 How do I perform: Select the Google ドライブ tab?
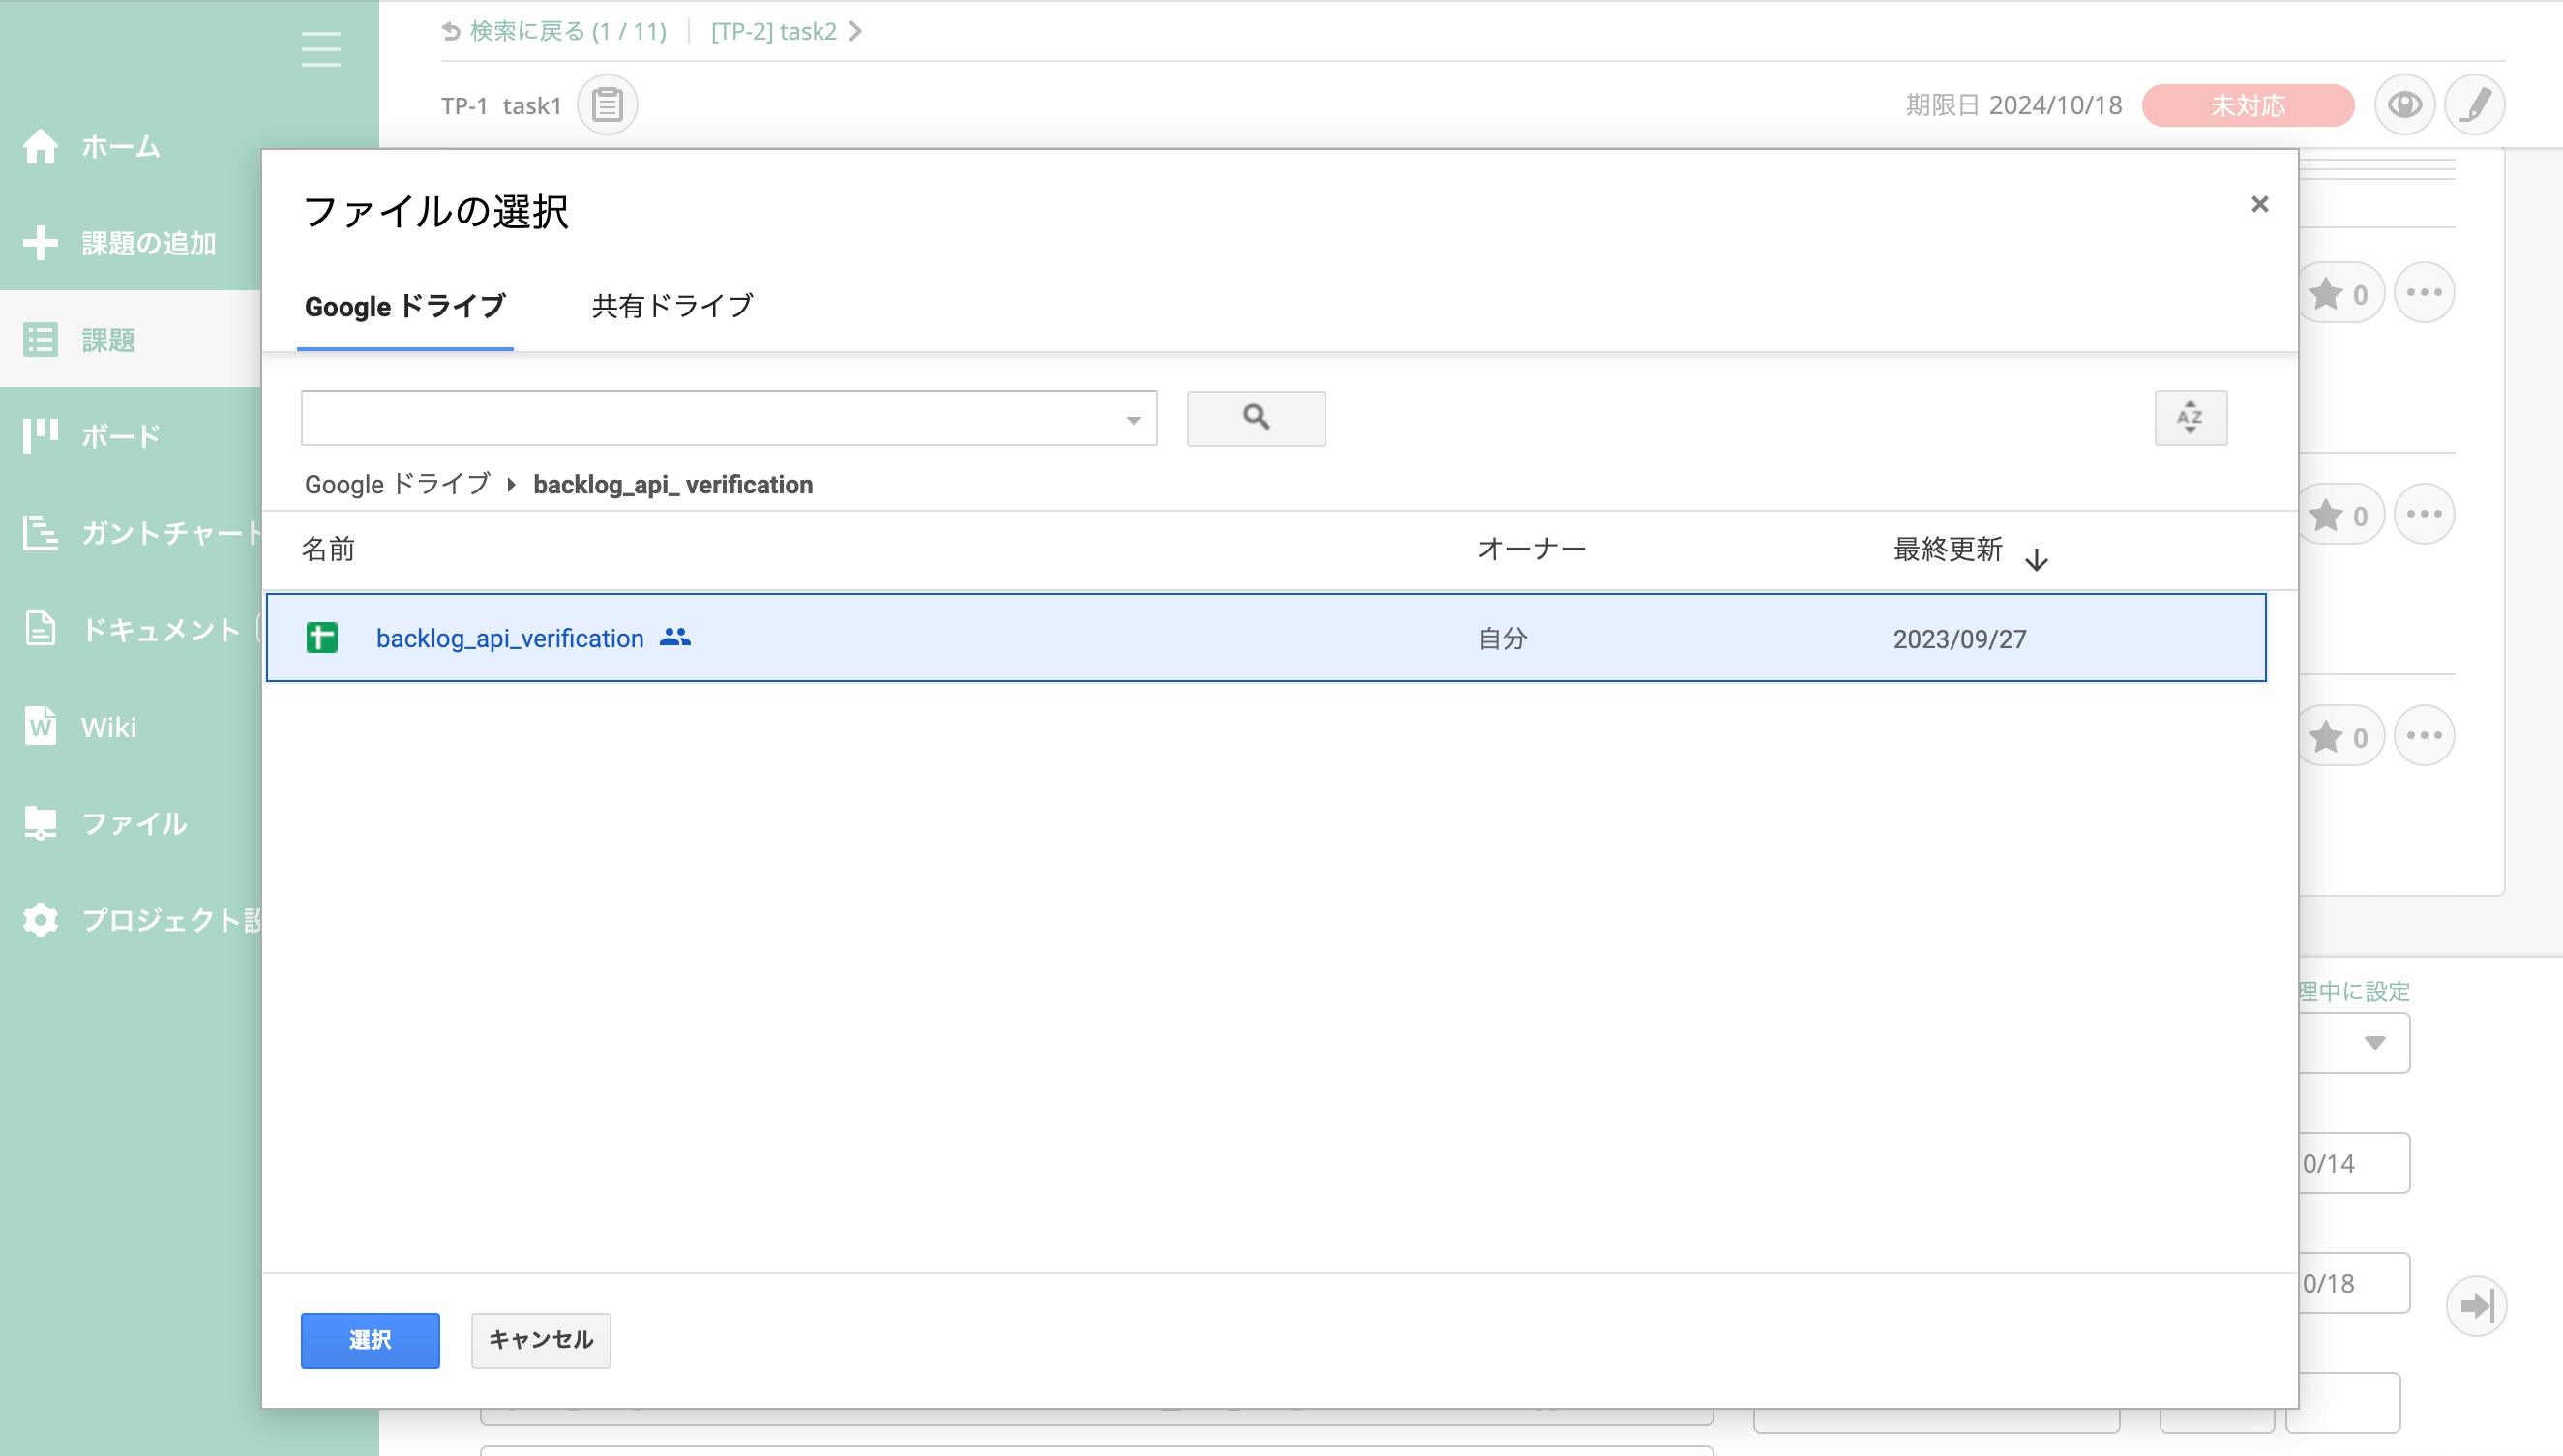click(405, 306)
